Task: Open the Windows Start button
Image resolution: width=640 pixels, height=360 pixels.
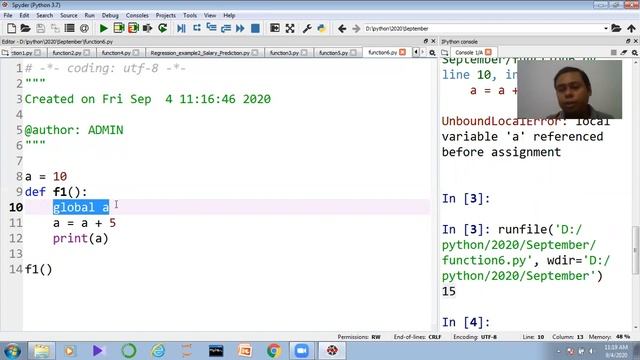Action: click(x=12, y=351)
